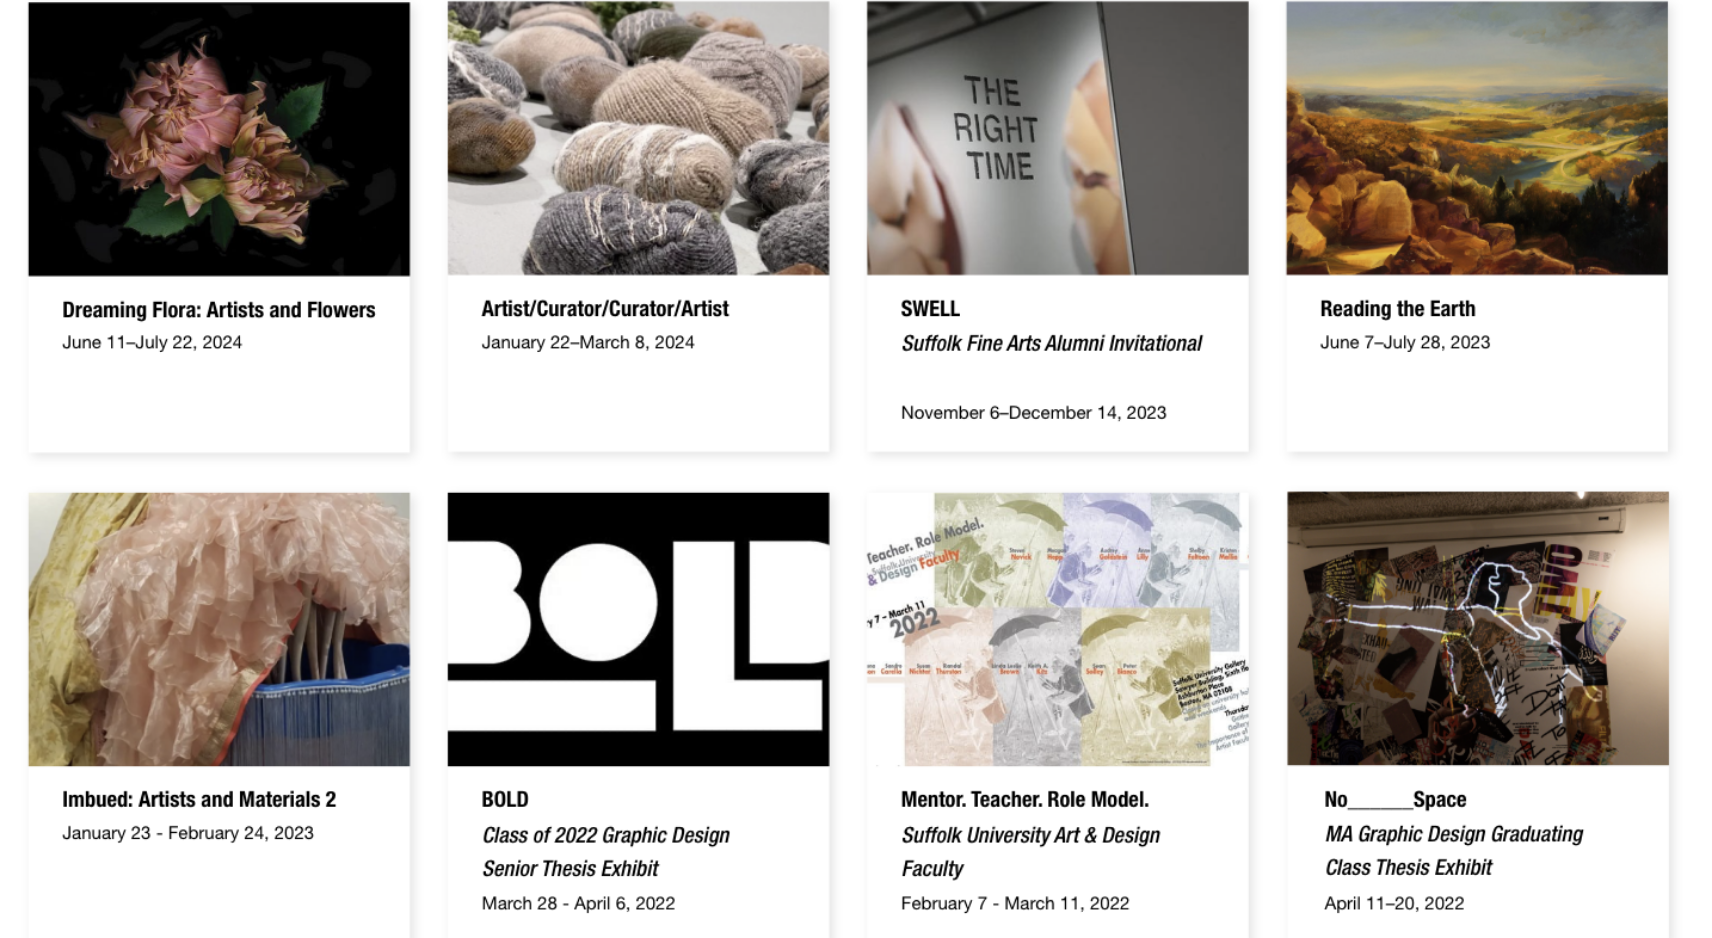The width and height of the screenshot is (1712, 938).
Task: Click Suffolk University Art & Design Faculty subtitle
Action: tap(1030, 852)
